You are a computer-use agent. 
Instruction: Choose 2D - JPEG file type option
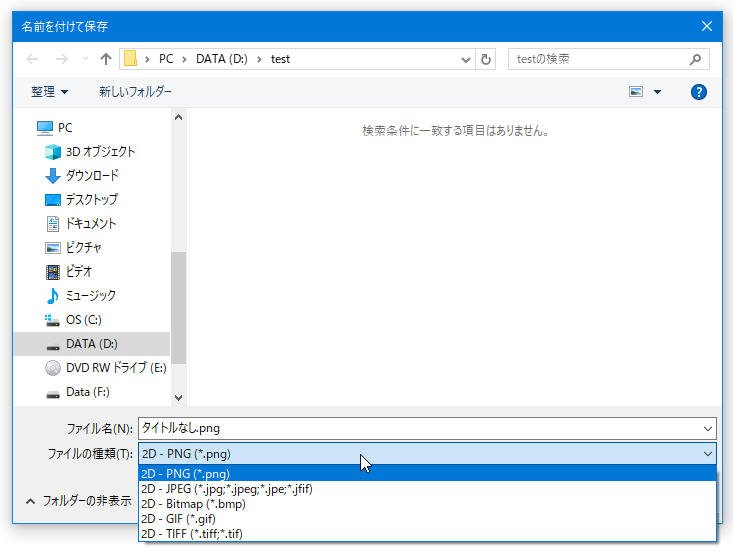(428, 489)
